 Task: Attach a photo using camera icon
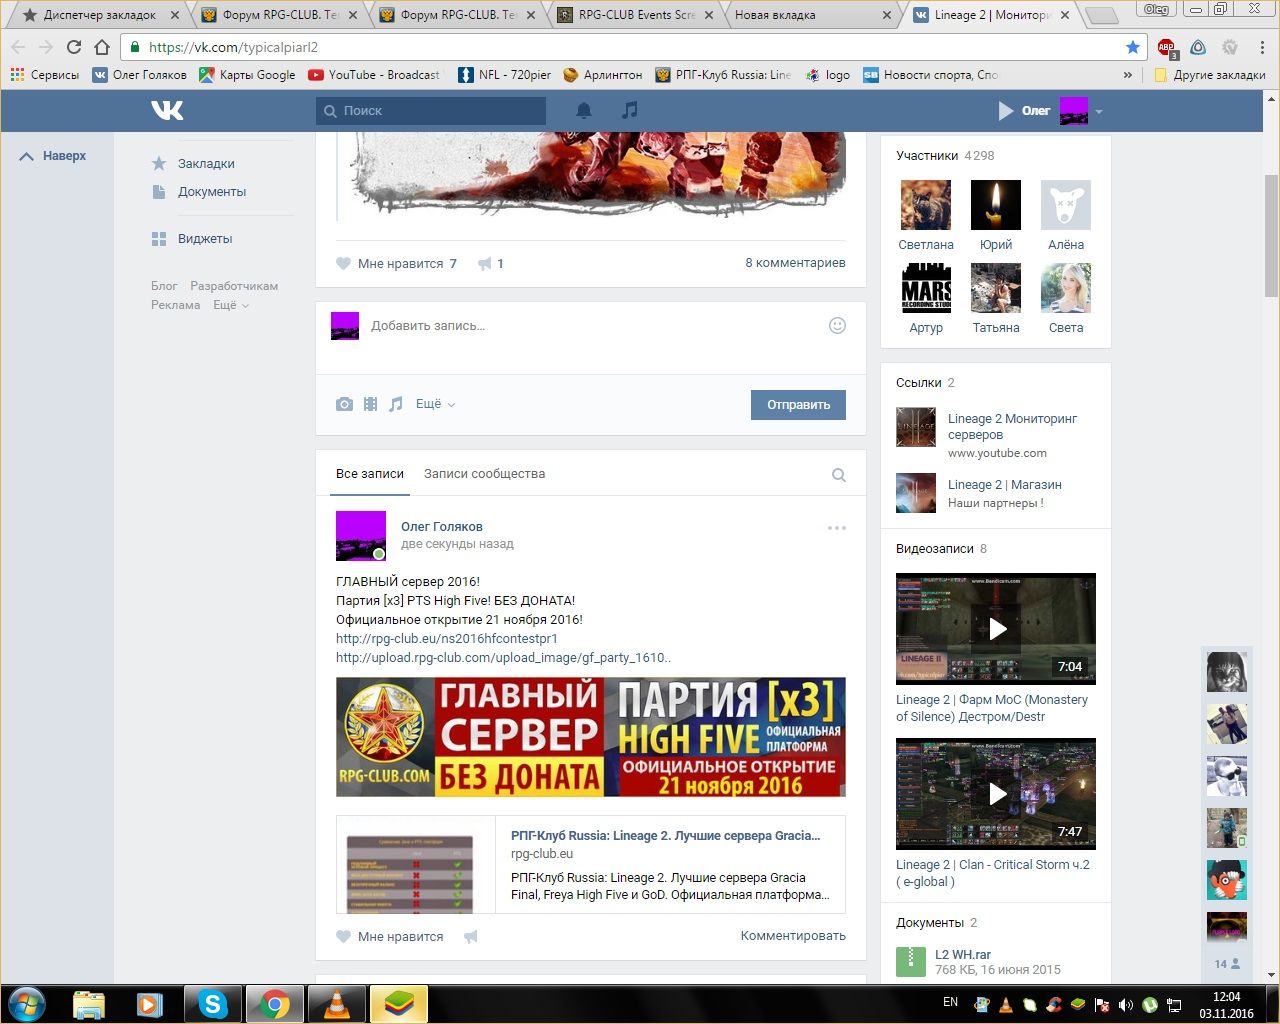[344, 404]
